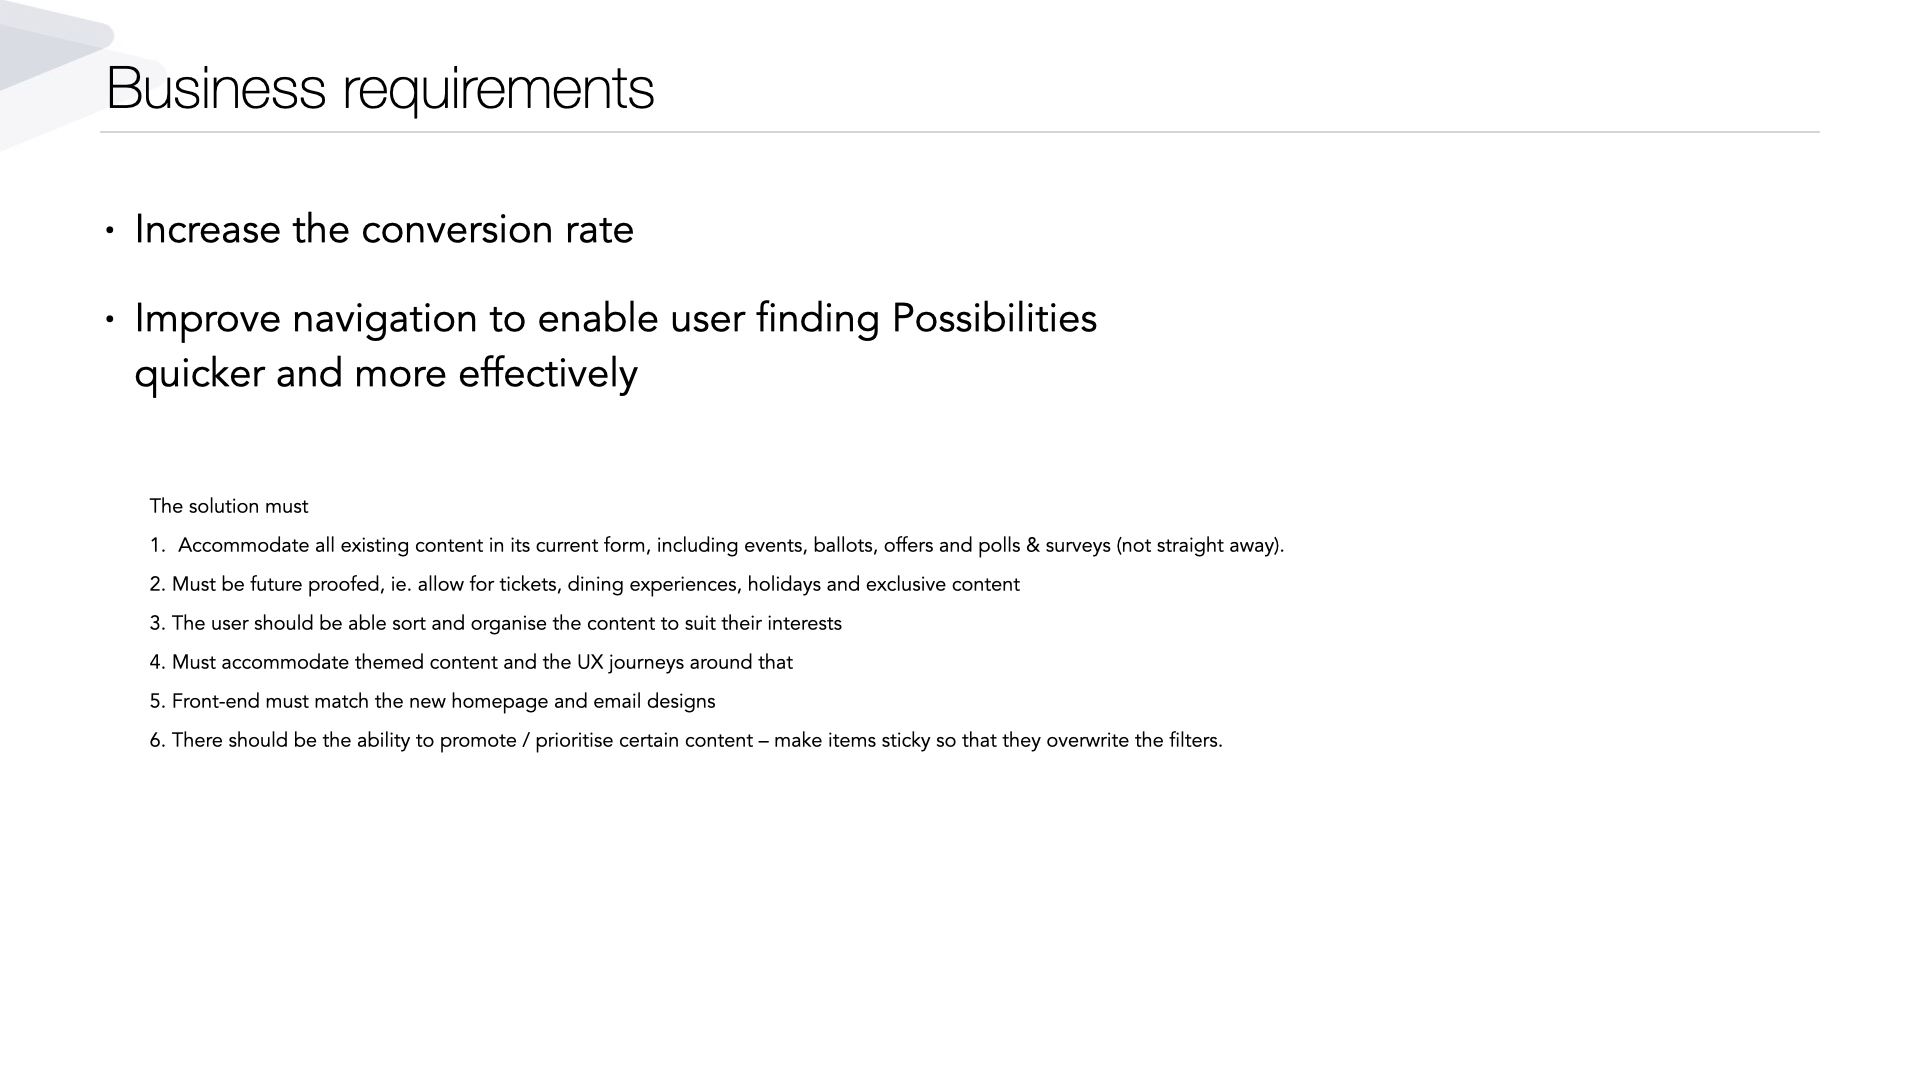Viewport: 1920px width, 1080px height.
Task: Click bullet dot before "Improve navigation"
Action: coord(110,321)
